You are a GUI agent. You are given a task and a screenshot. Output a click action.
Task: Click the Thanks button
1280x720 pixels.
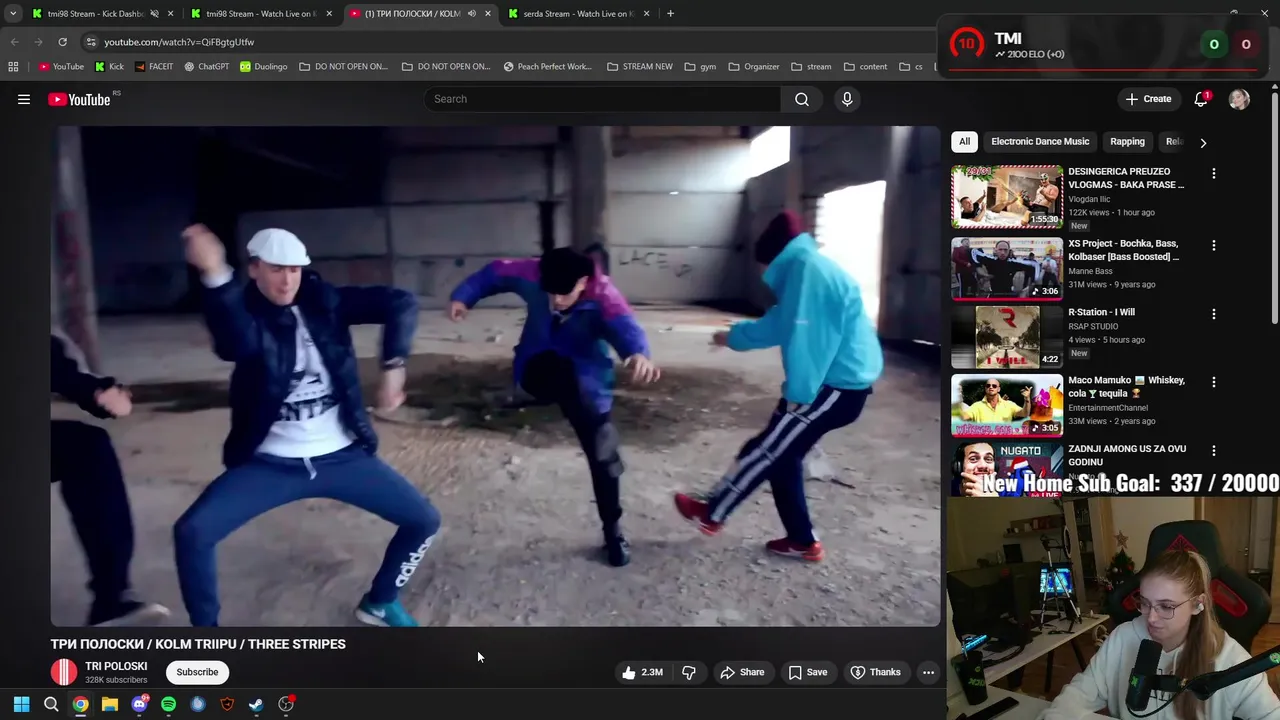875,672
